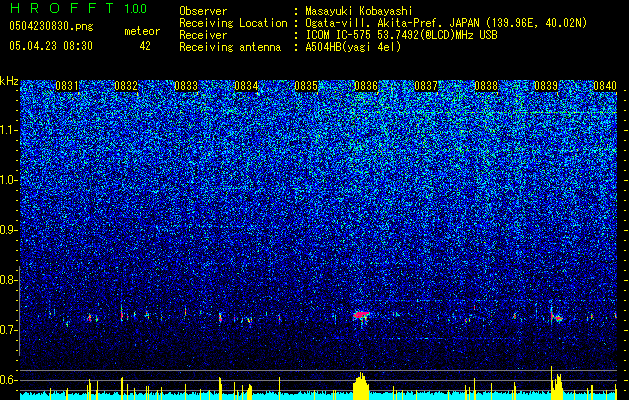Click the kHz axis unit label
The image size is (629, 400).
(x=10, y=81)
